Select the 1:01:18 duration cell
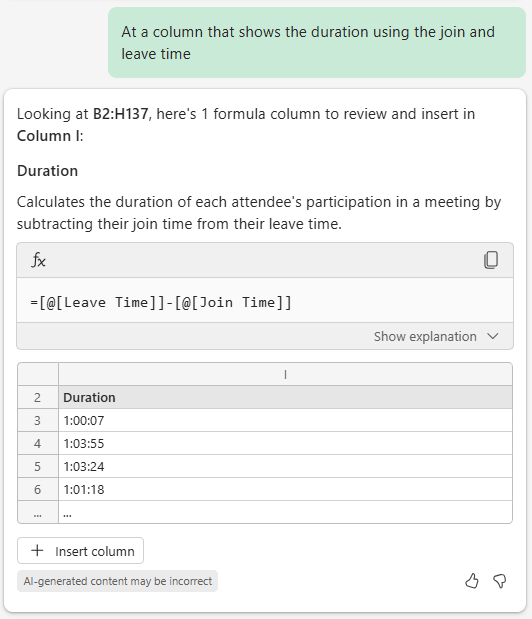The image size is (532, 619). point(285,490)
